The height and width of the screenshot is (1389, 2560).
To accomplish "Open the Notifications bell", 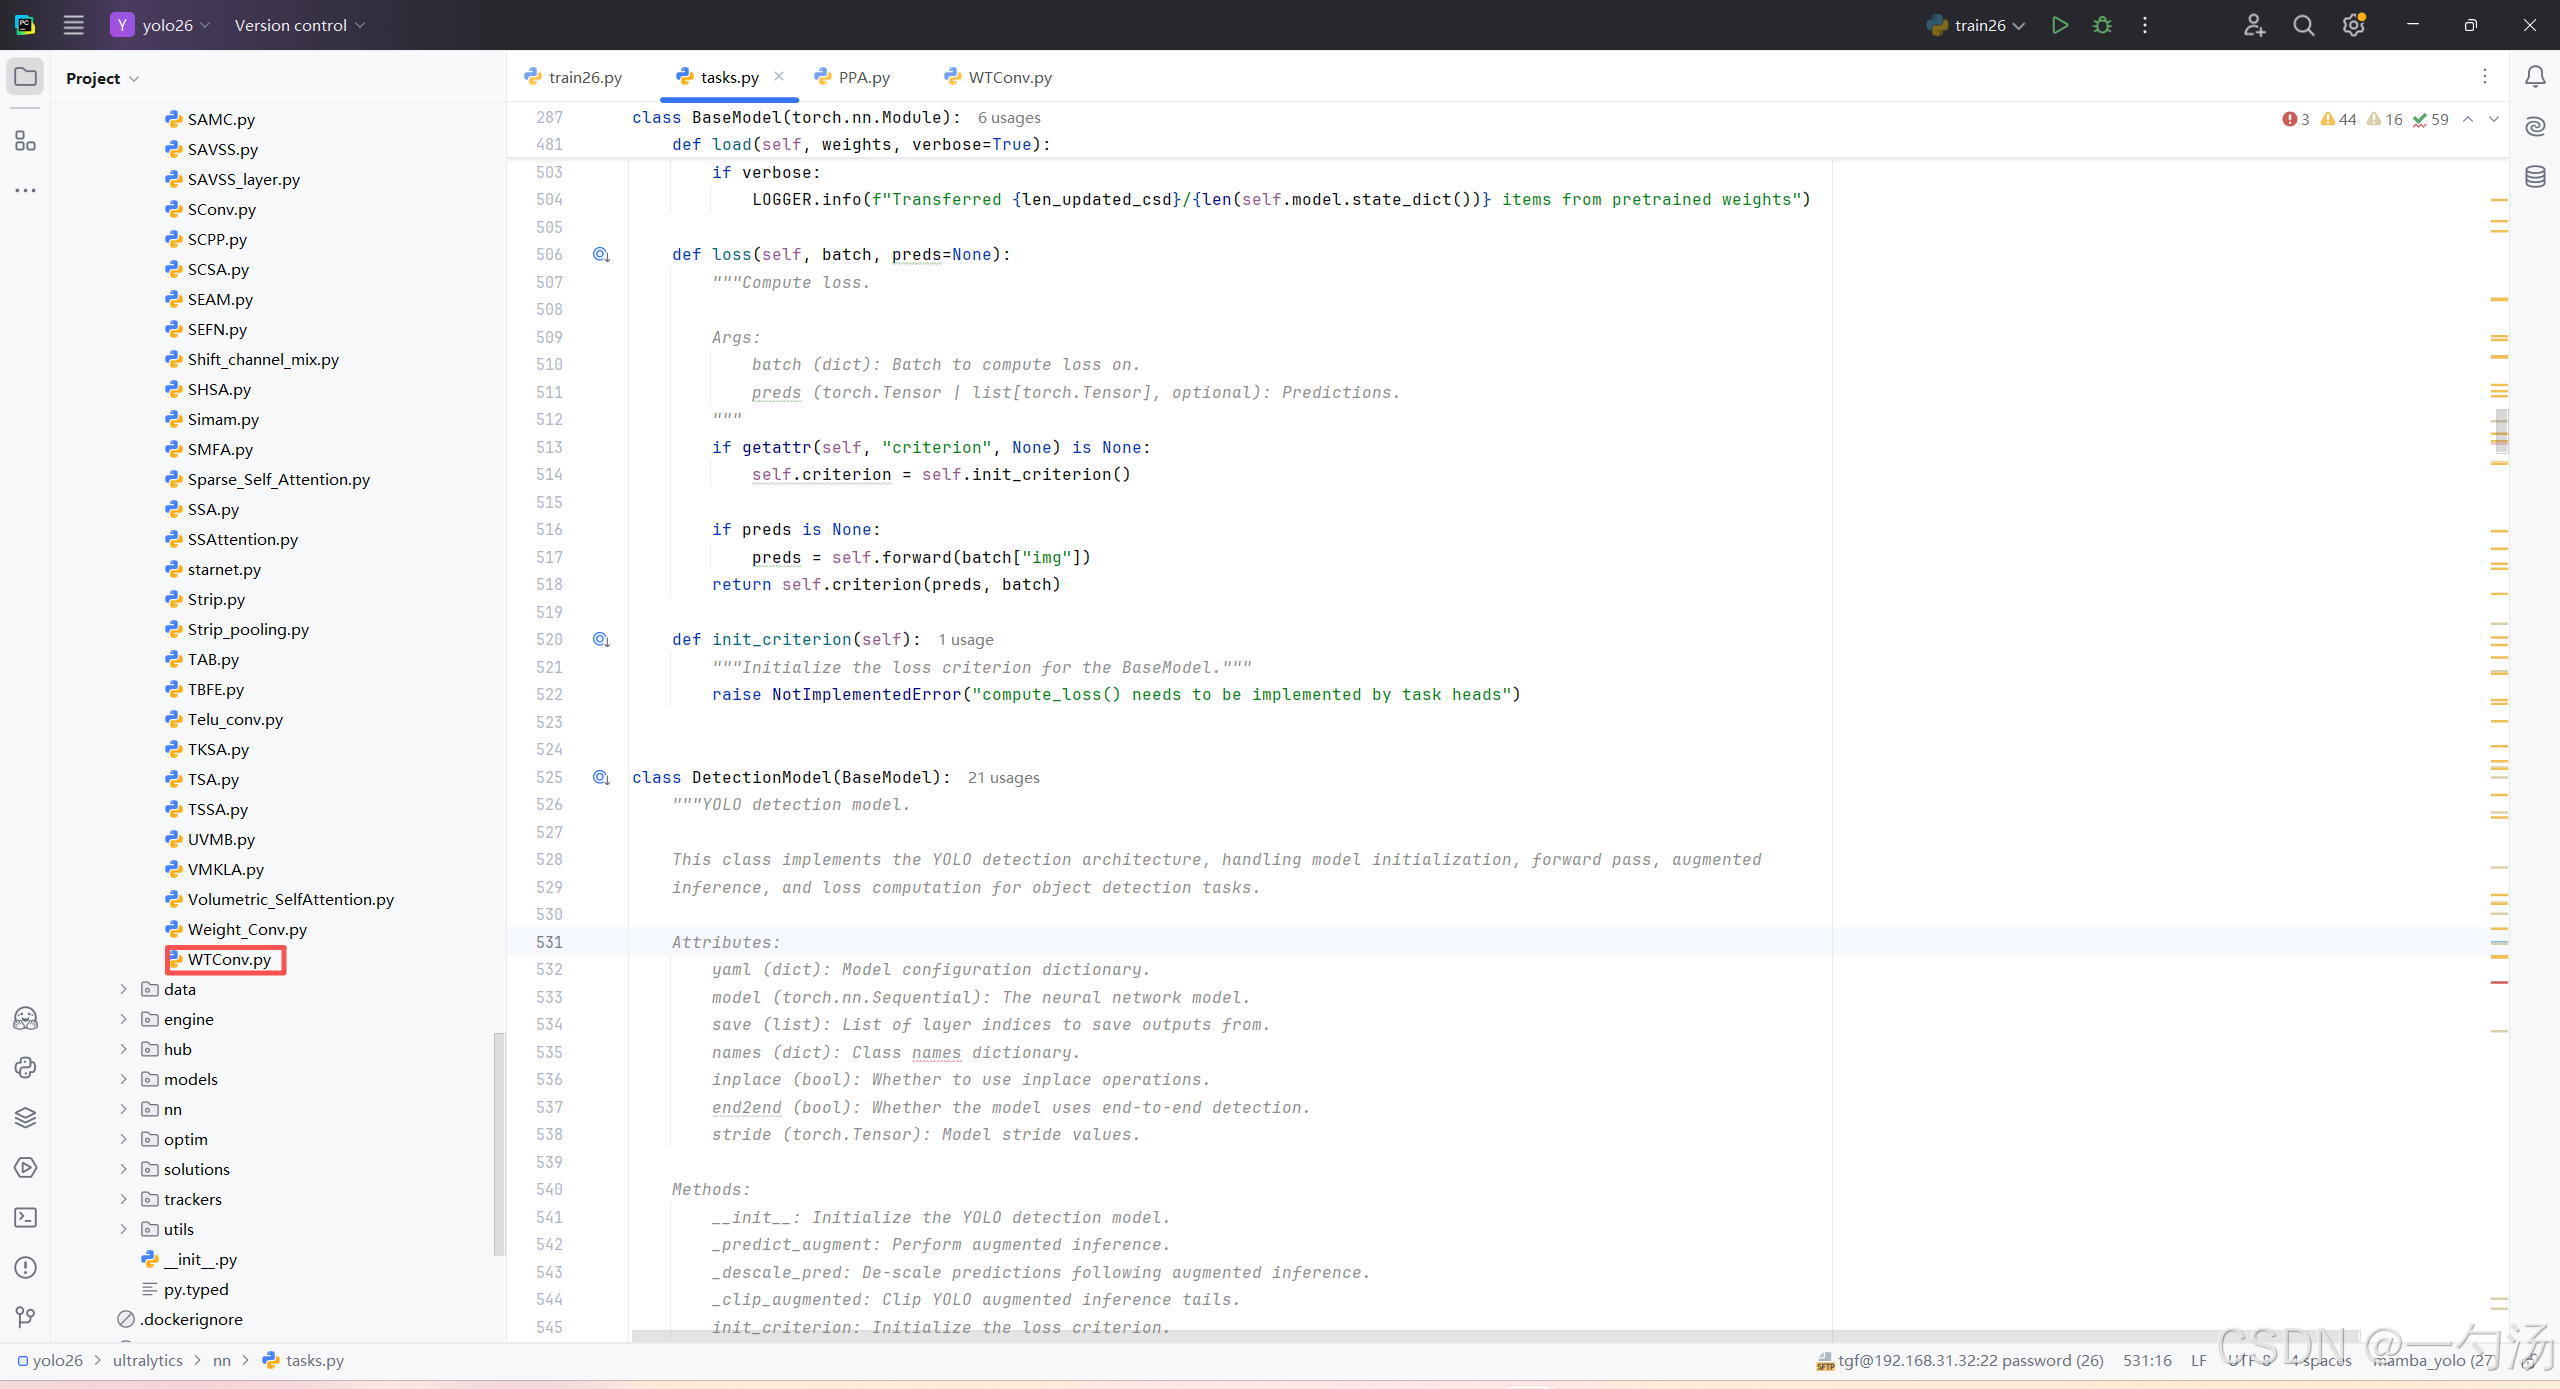I will pyautogui.click(x=2535, y=77).
